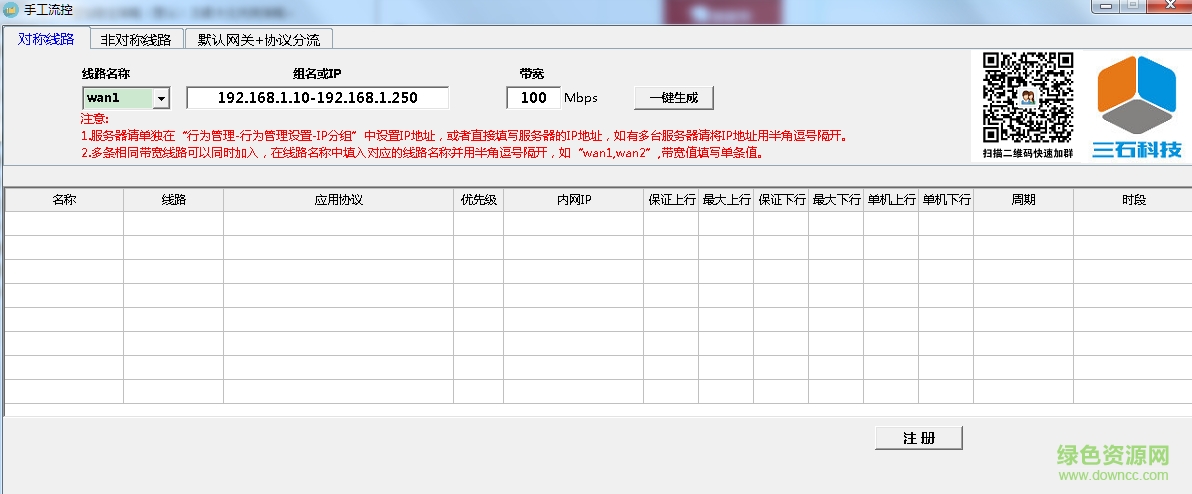Click the app icon in the title bar
Screen dimensions: 1192x494
point(11,10)
